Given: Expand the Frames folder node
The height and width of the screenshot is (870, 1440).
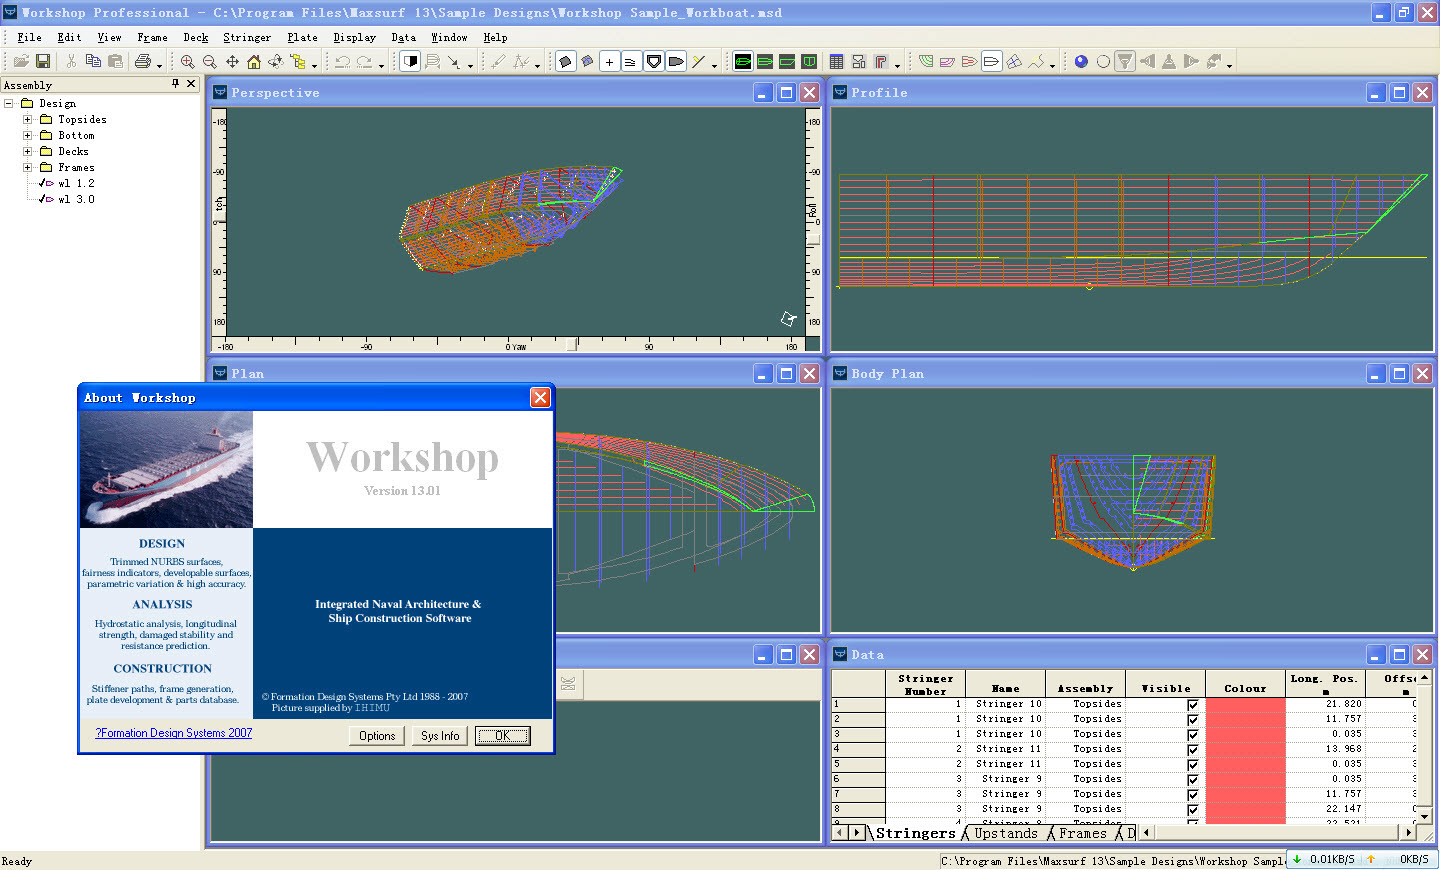Looking at the screenshot, I should pos(27,167).
